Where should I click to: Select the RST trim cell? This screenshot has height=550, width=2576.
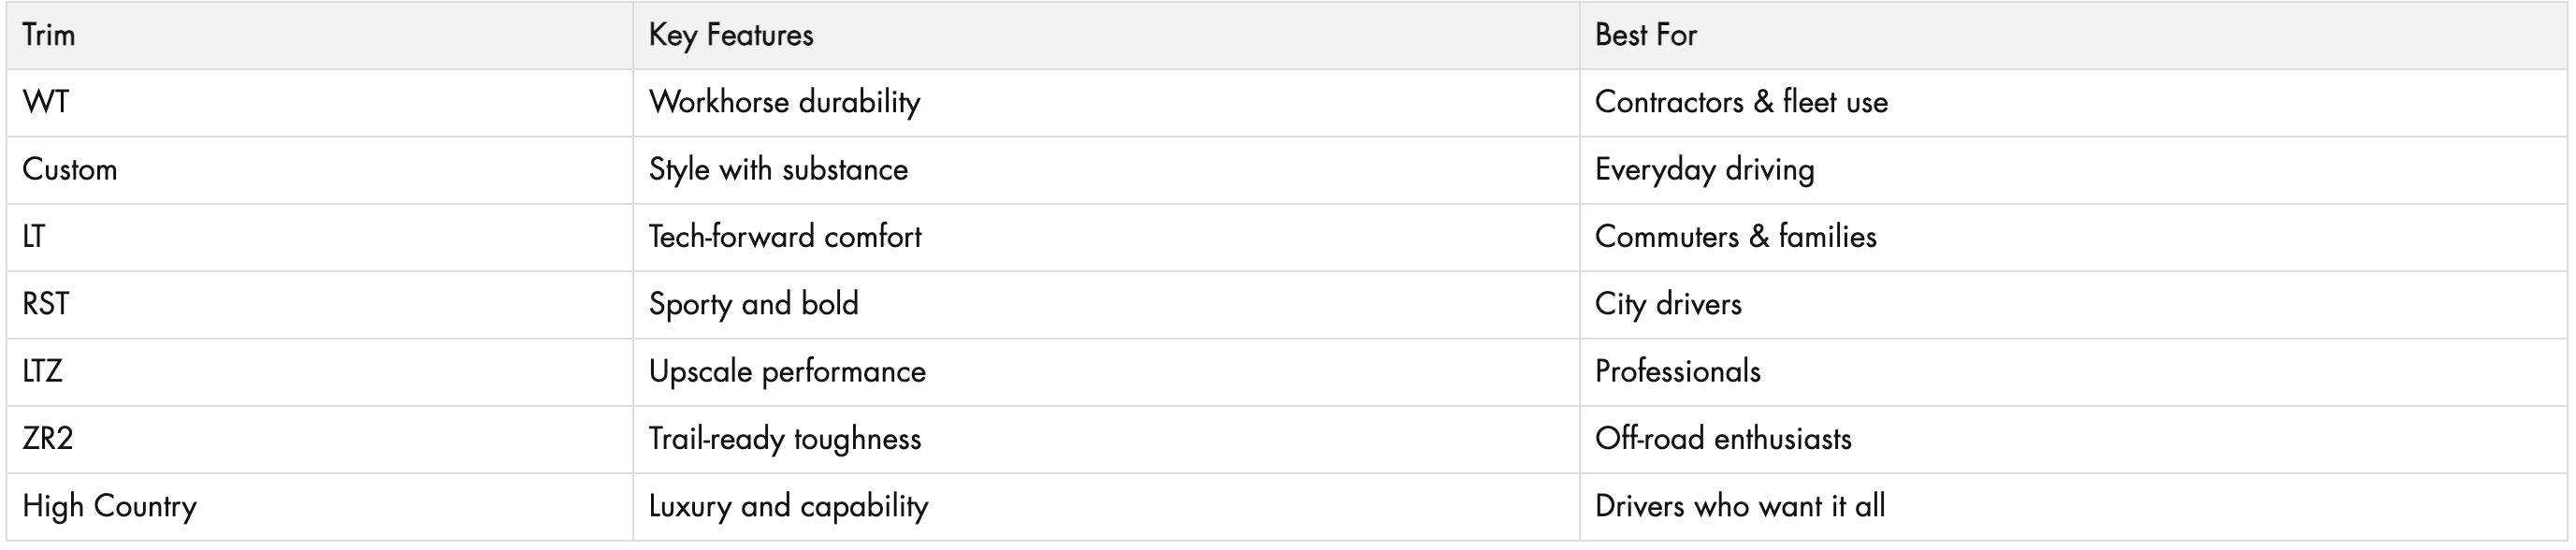[46, 304]
